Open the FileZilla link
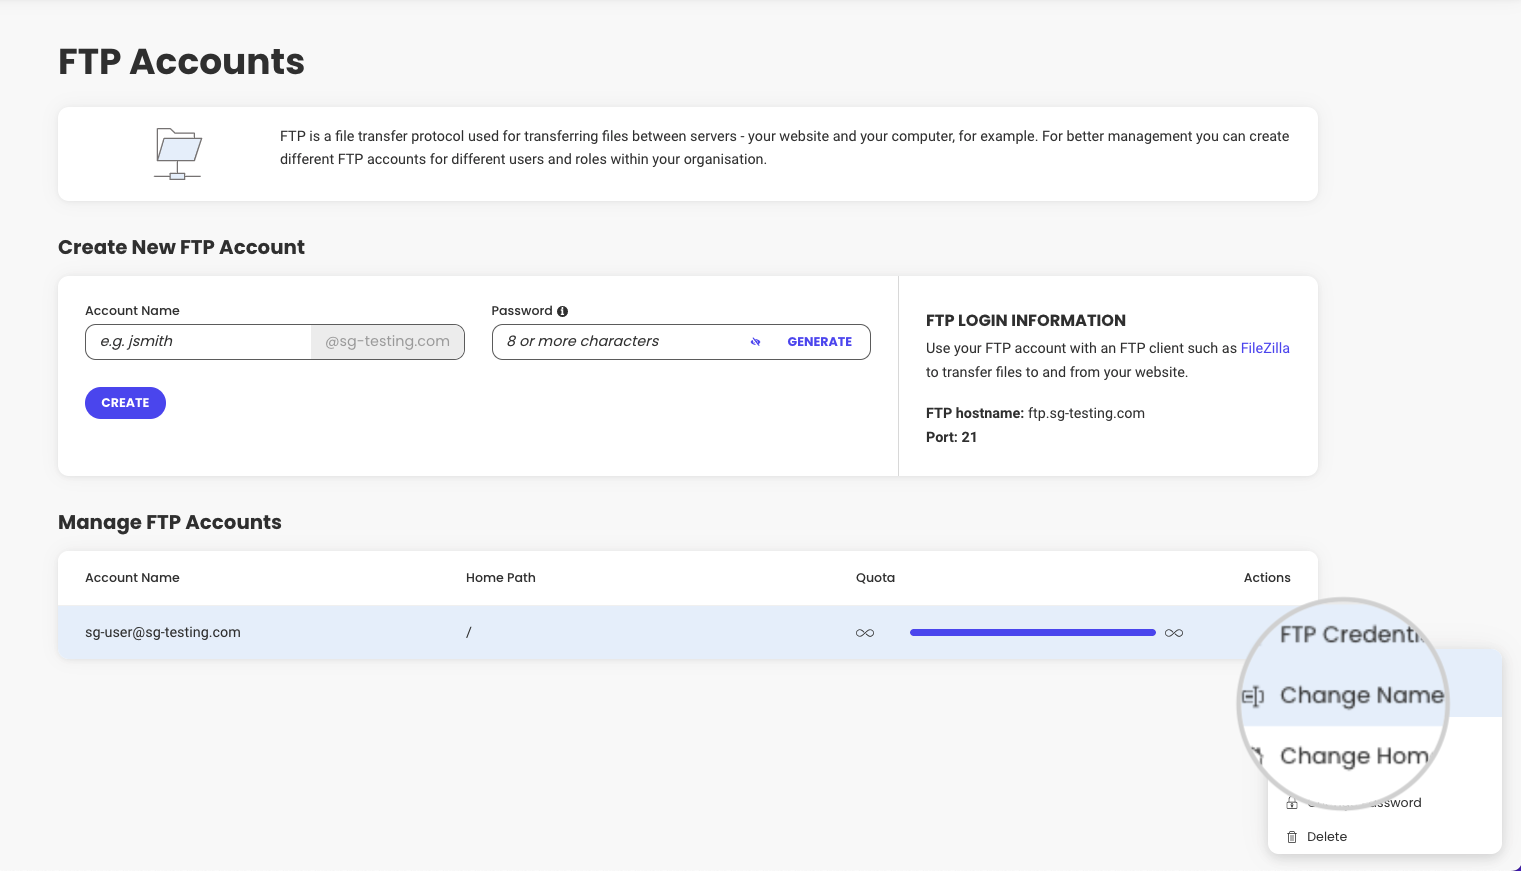This screenshot has width=1521, height=871. (x=1265, y=348)
